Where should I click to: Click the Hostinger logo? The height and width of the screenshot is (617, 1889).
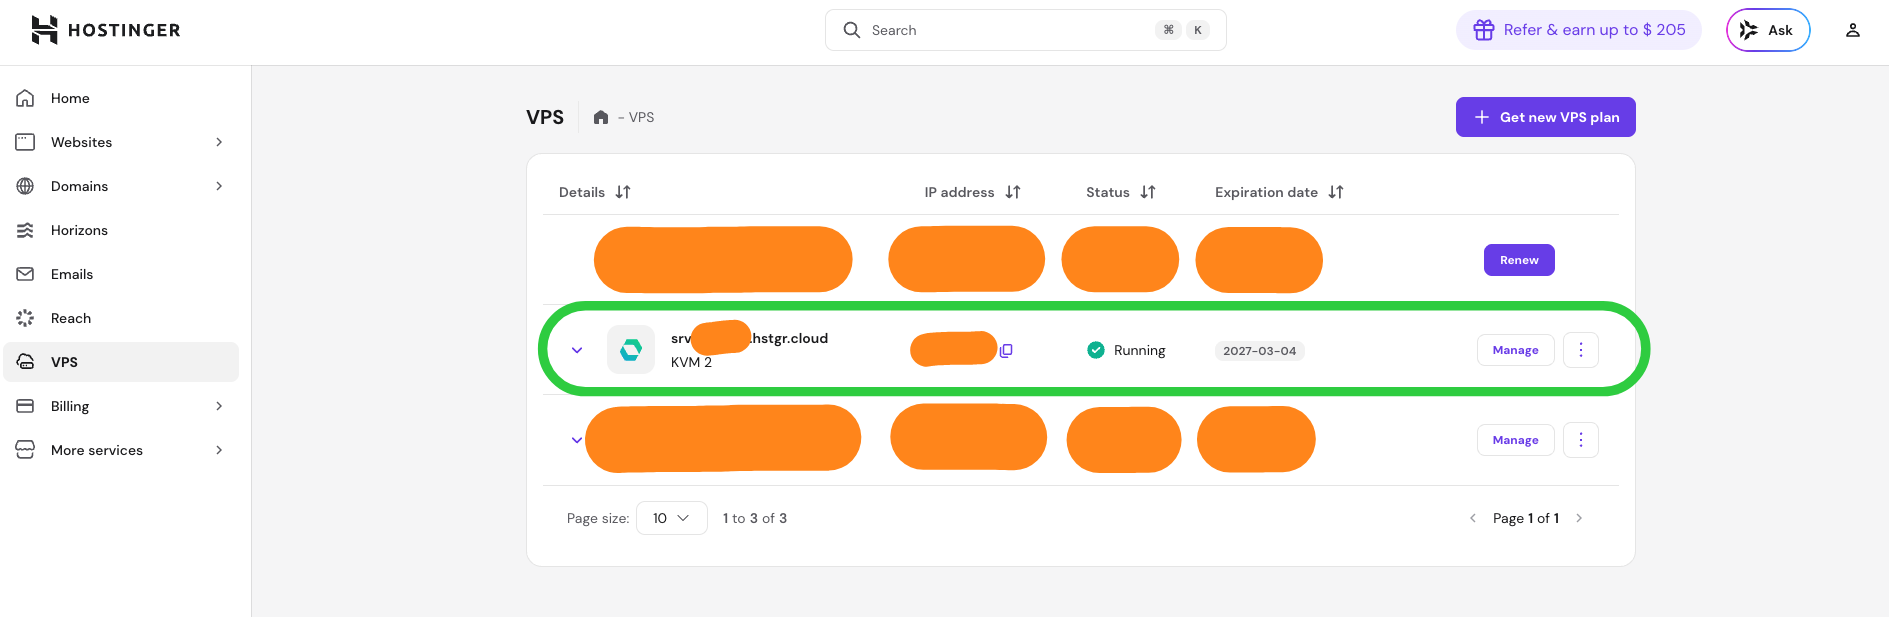click(105, 30)
